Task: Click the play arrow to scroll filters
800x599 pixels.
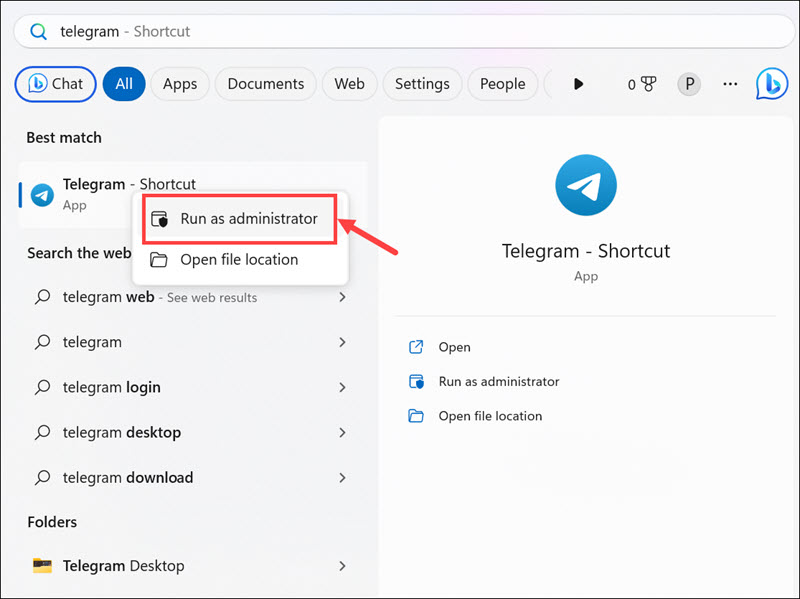Action: click(578, 84)
